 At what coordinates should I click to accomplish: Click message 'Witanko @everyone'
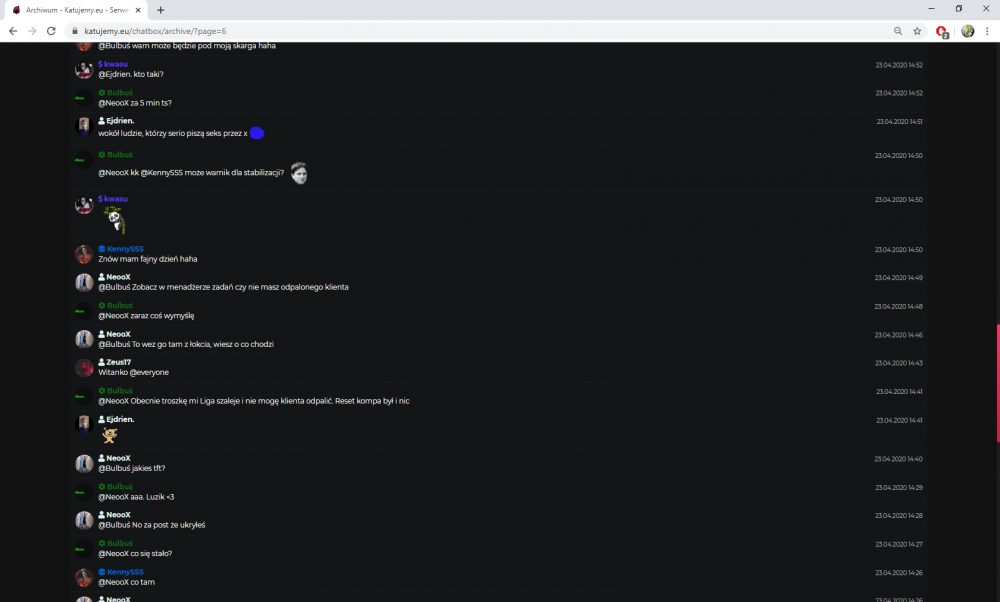click(133, 372)
